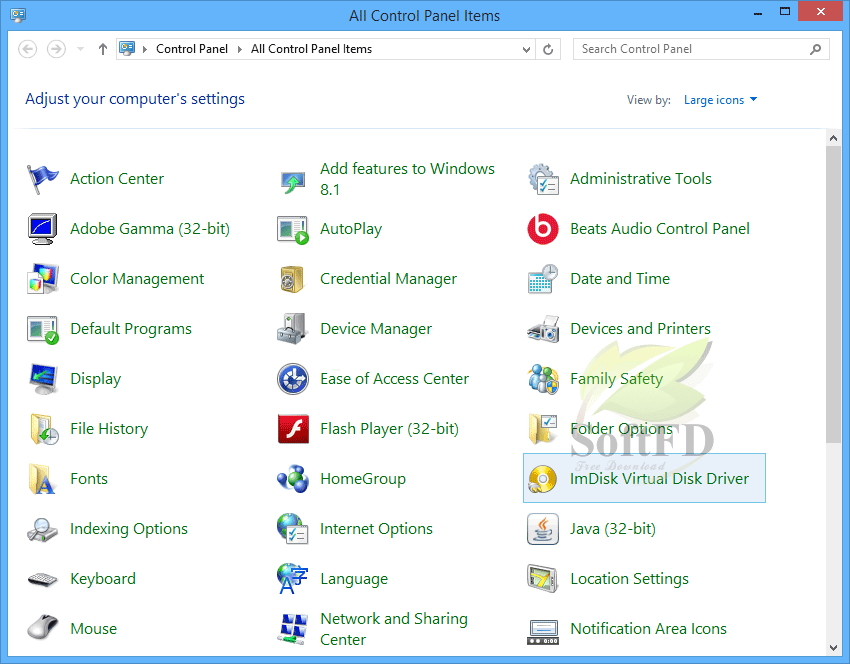Open the View by Large icons dropdown
The height and width of the screenshot is (664, 850).
(720, 100)
